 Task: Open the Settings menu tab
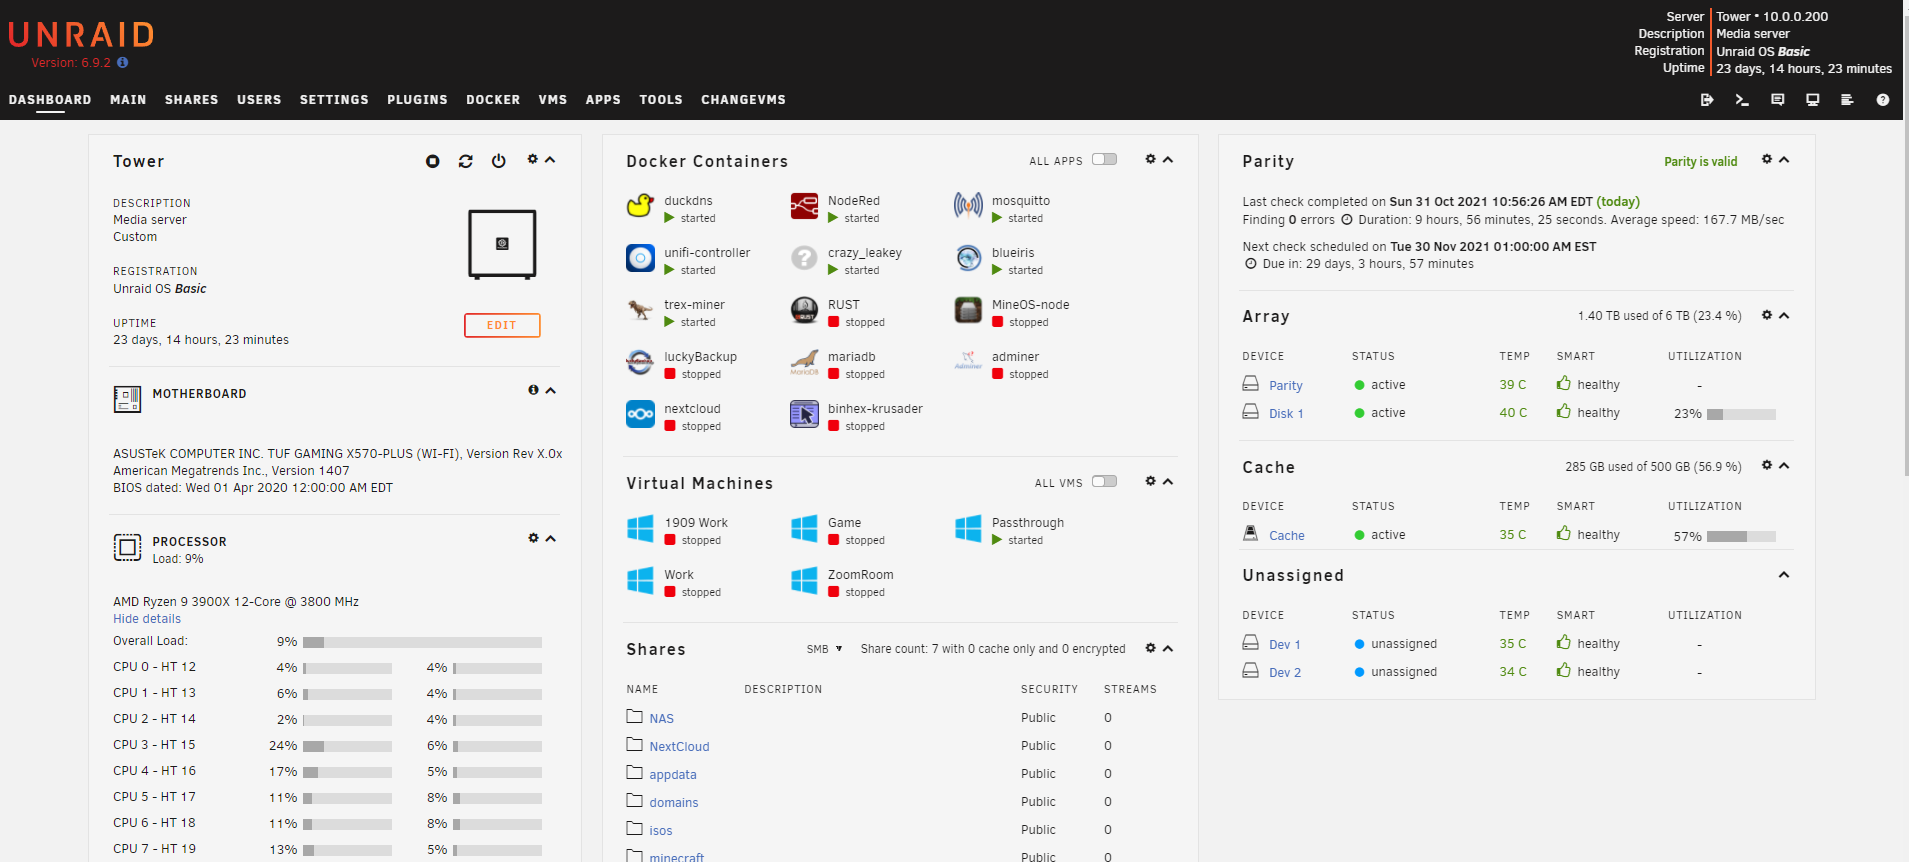(334, 100)
